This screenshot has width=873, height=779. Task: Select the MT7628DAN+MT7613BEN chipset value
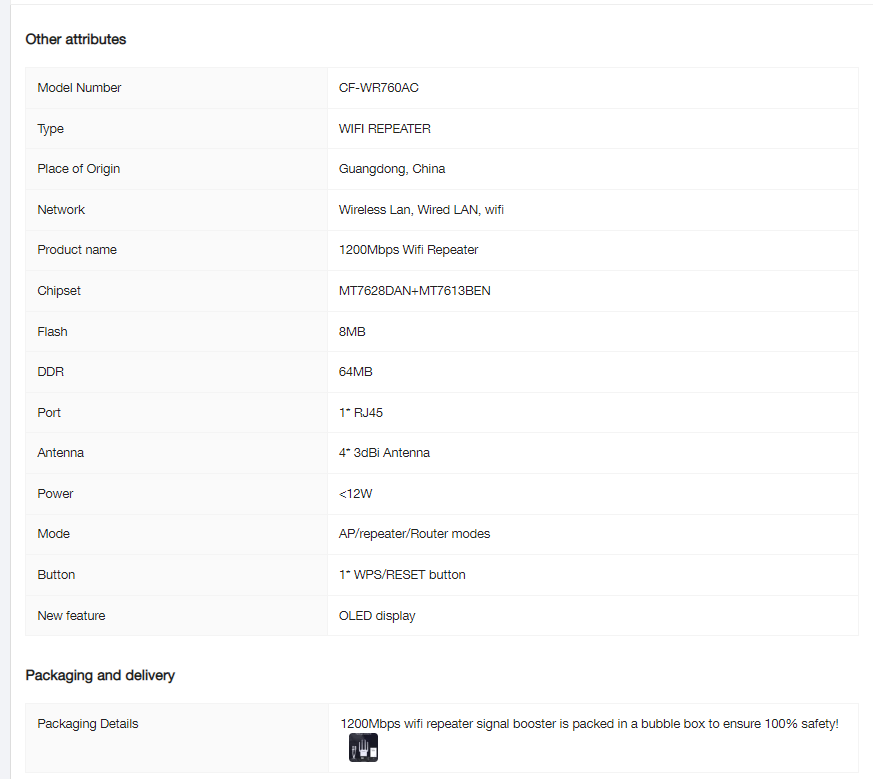click(x=415, y=291)
